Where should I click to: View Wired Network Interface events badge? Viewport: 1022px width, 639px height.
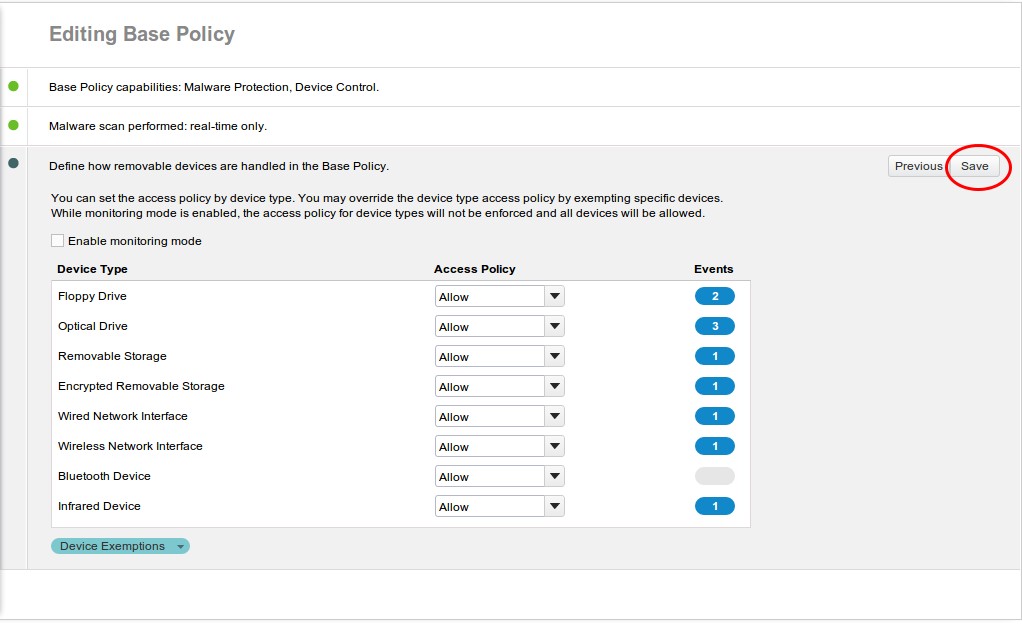tap(714, 416)
